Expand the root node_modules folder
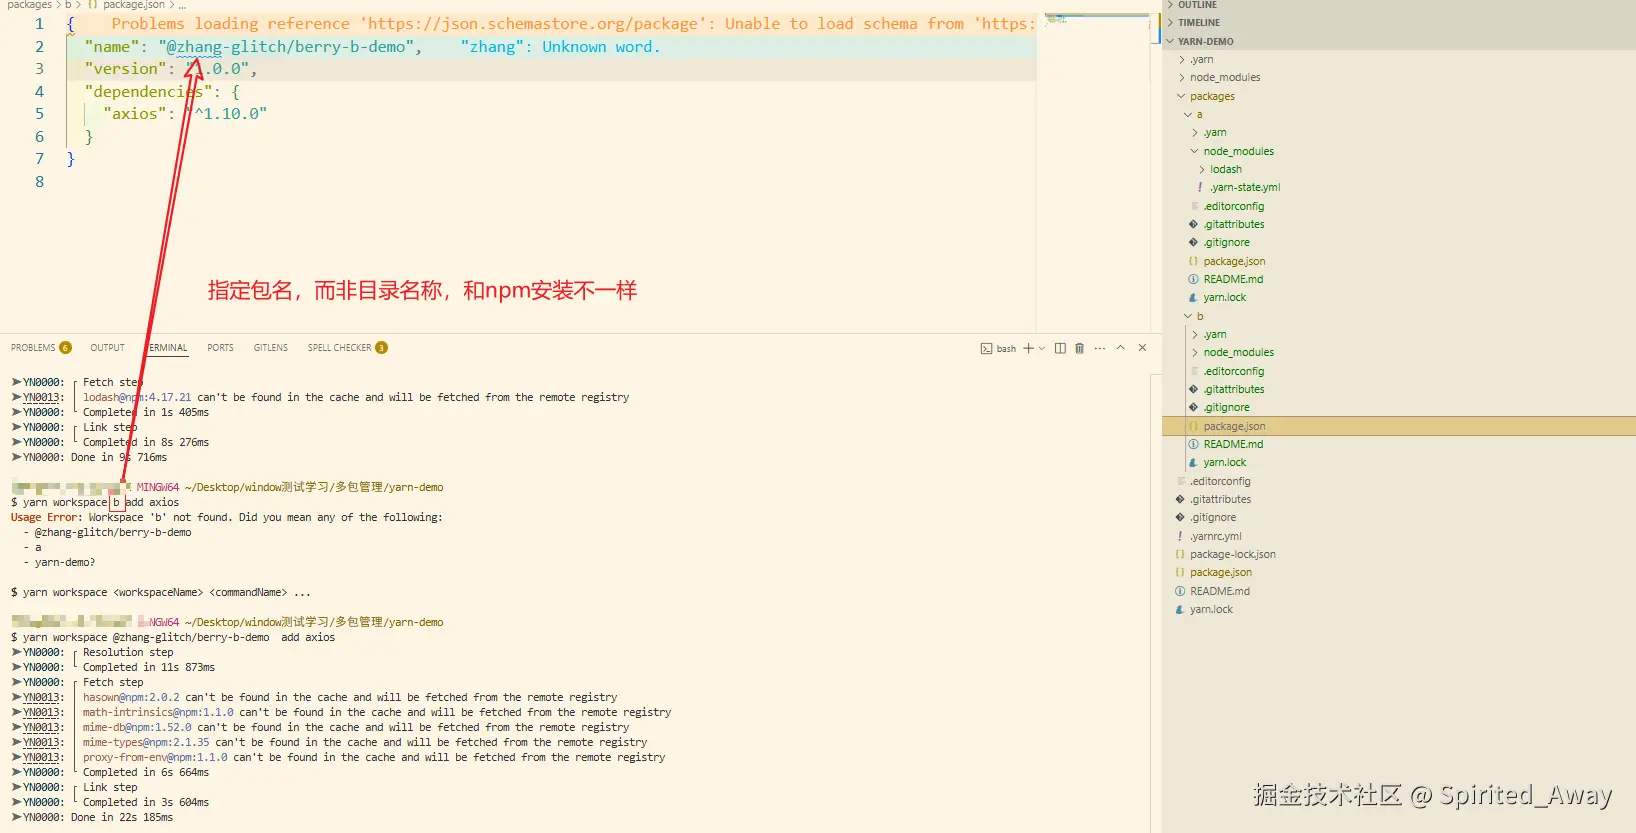 click(x=1225, y=78)
